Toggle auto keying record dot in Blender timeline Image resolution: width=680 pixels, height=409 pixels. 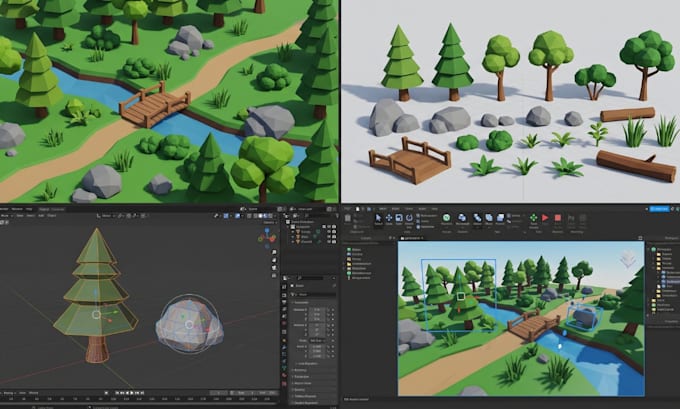pos(106,393)
